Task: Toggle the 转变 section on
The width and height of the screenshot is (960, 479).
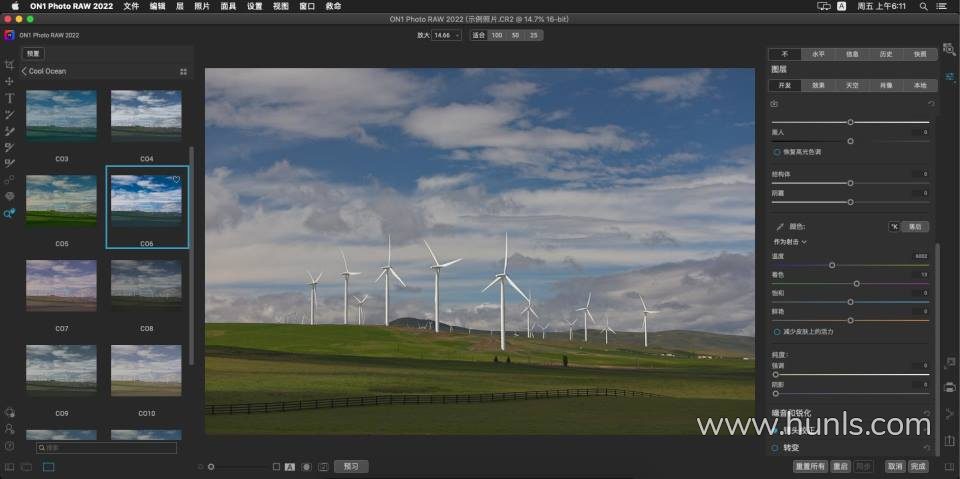Action: pos(775,448)
